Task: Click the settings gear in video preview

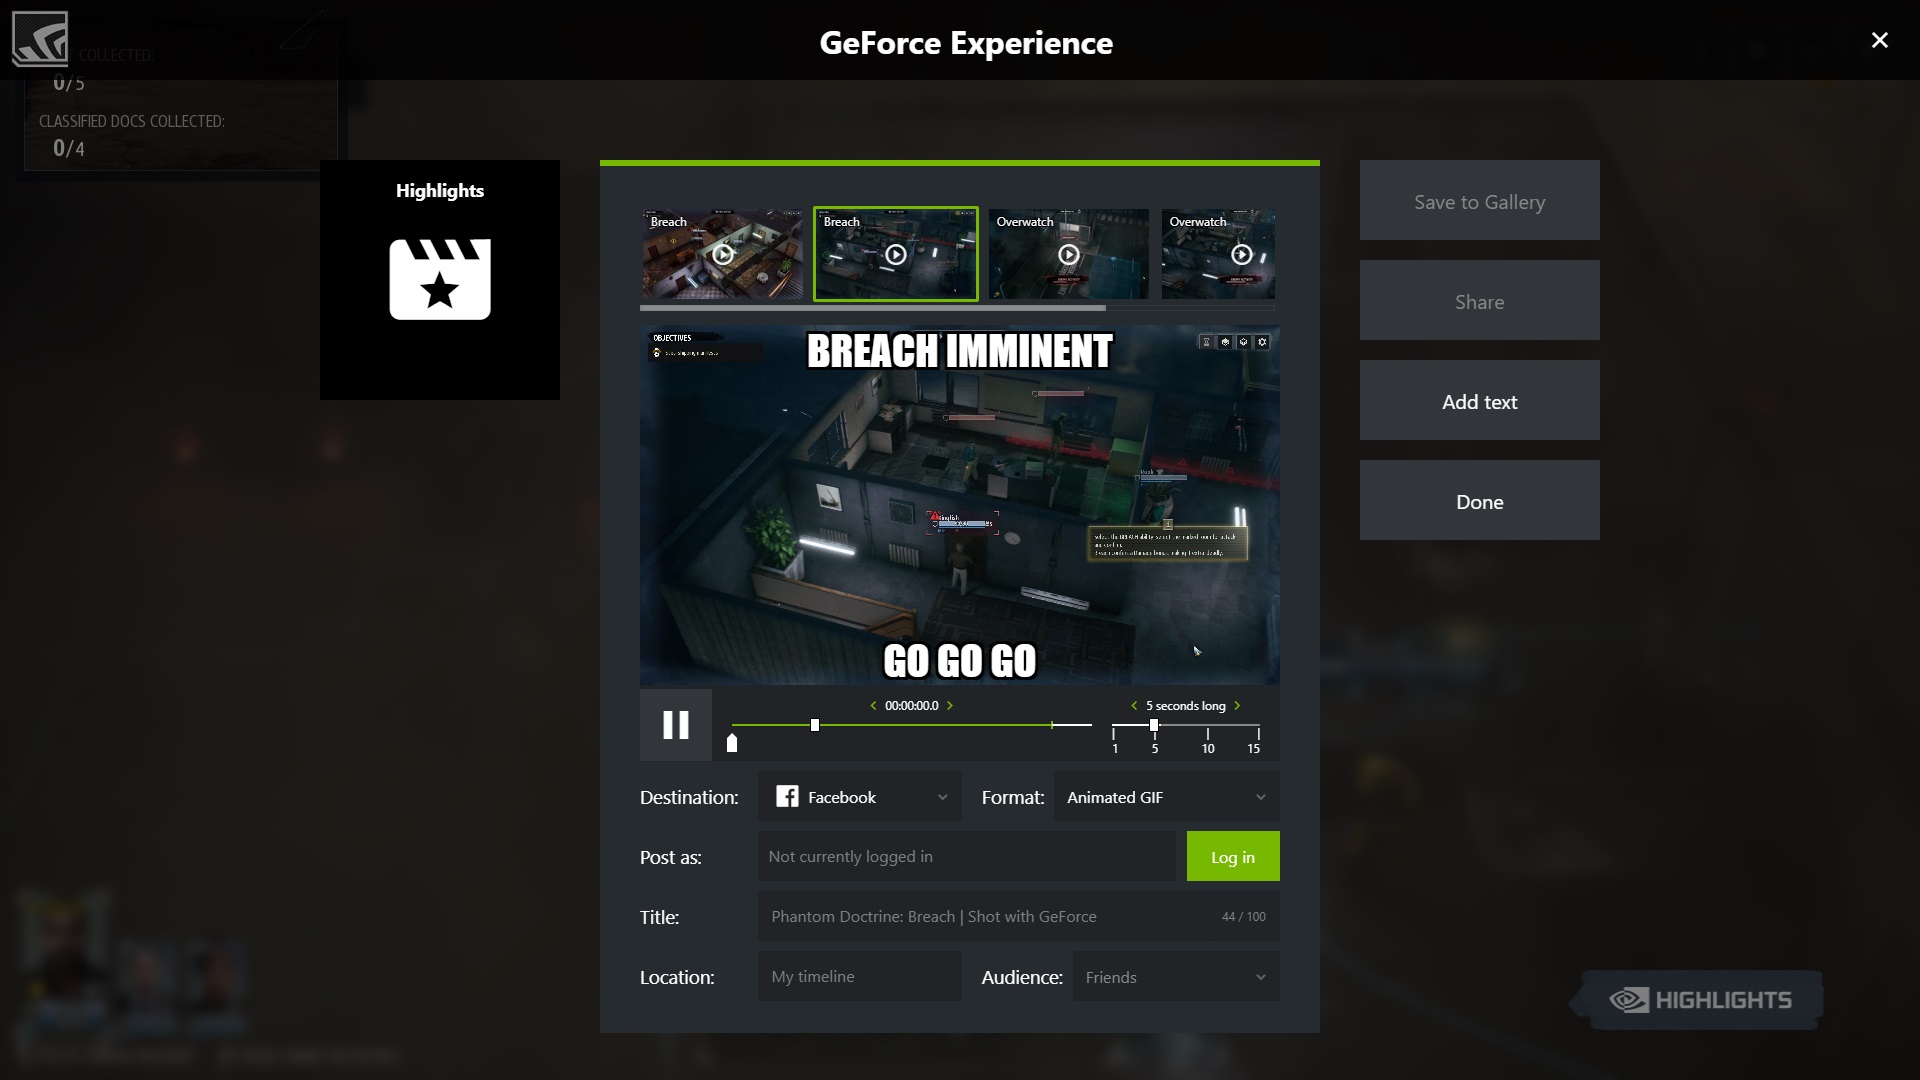Action: tap(1263, 342)
